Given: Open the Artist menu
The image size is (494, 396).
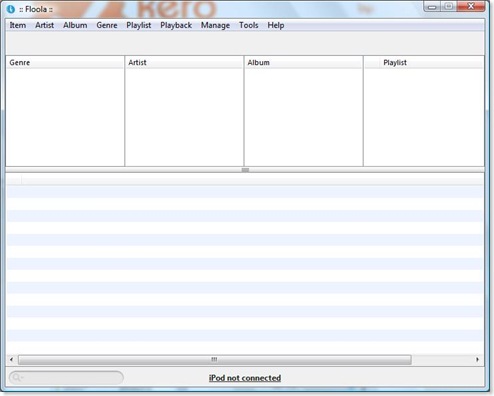Looking at the screenshot, I should tap(45, 25).
